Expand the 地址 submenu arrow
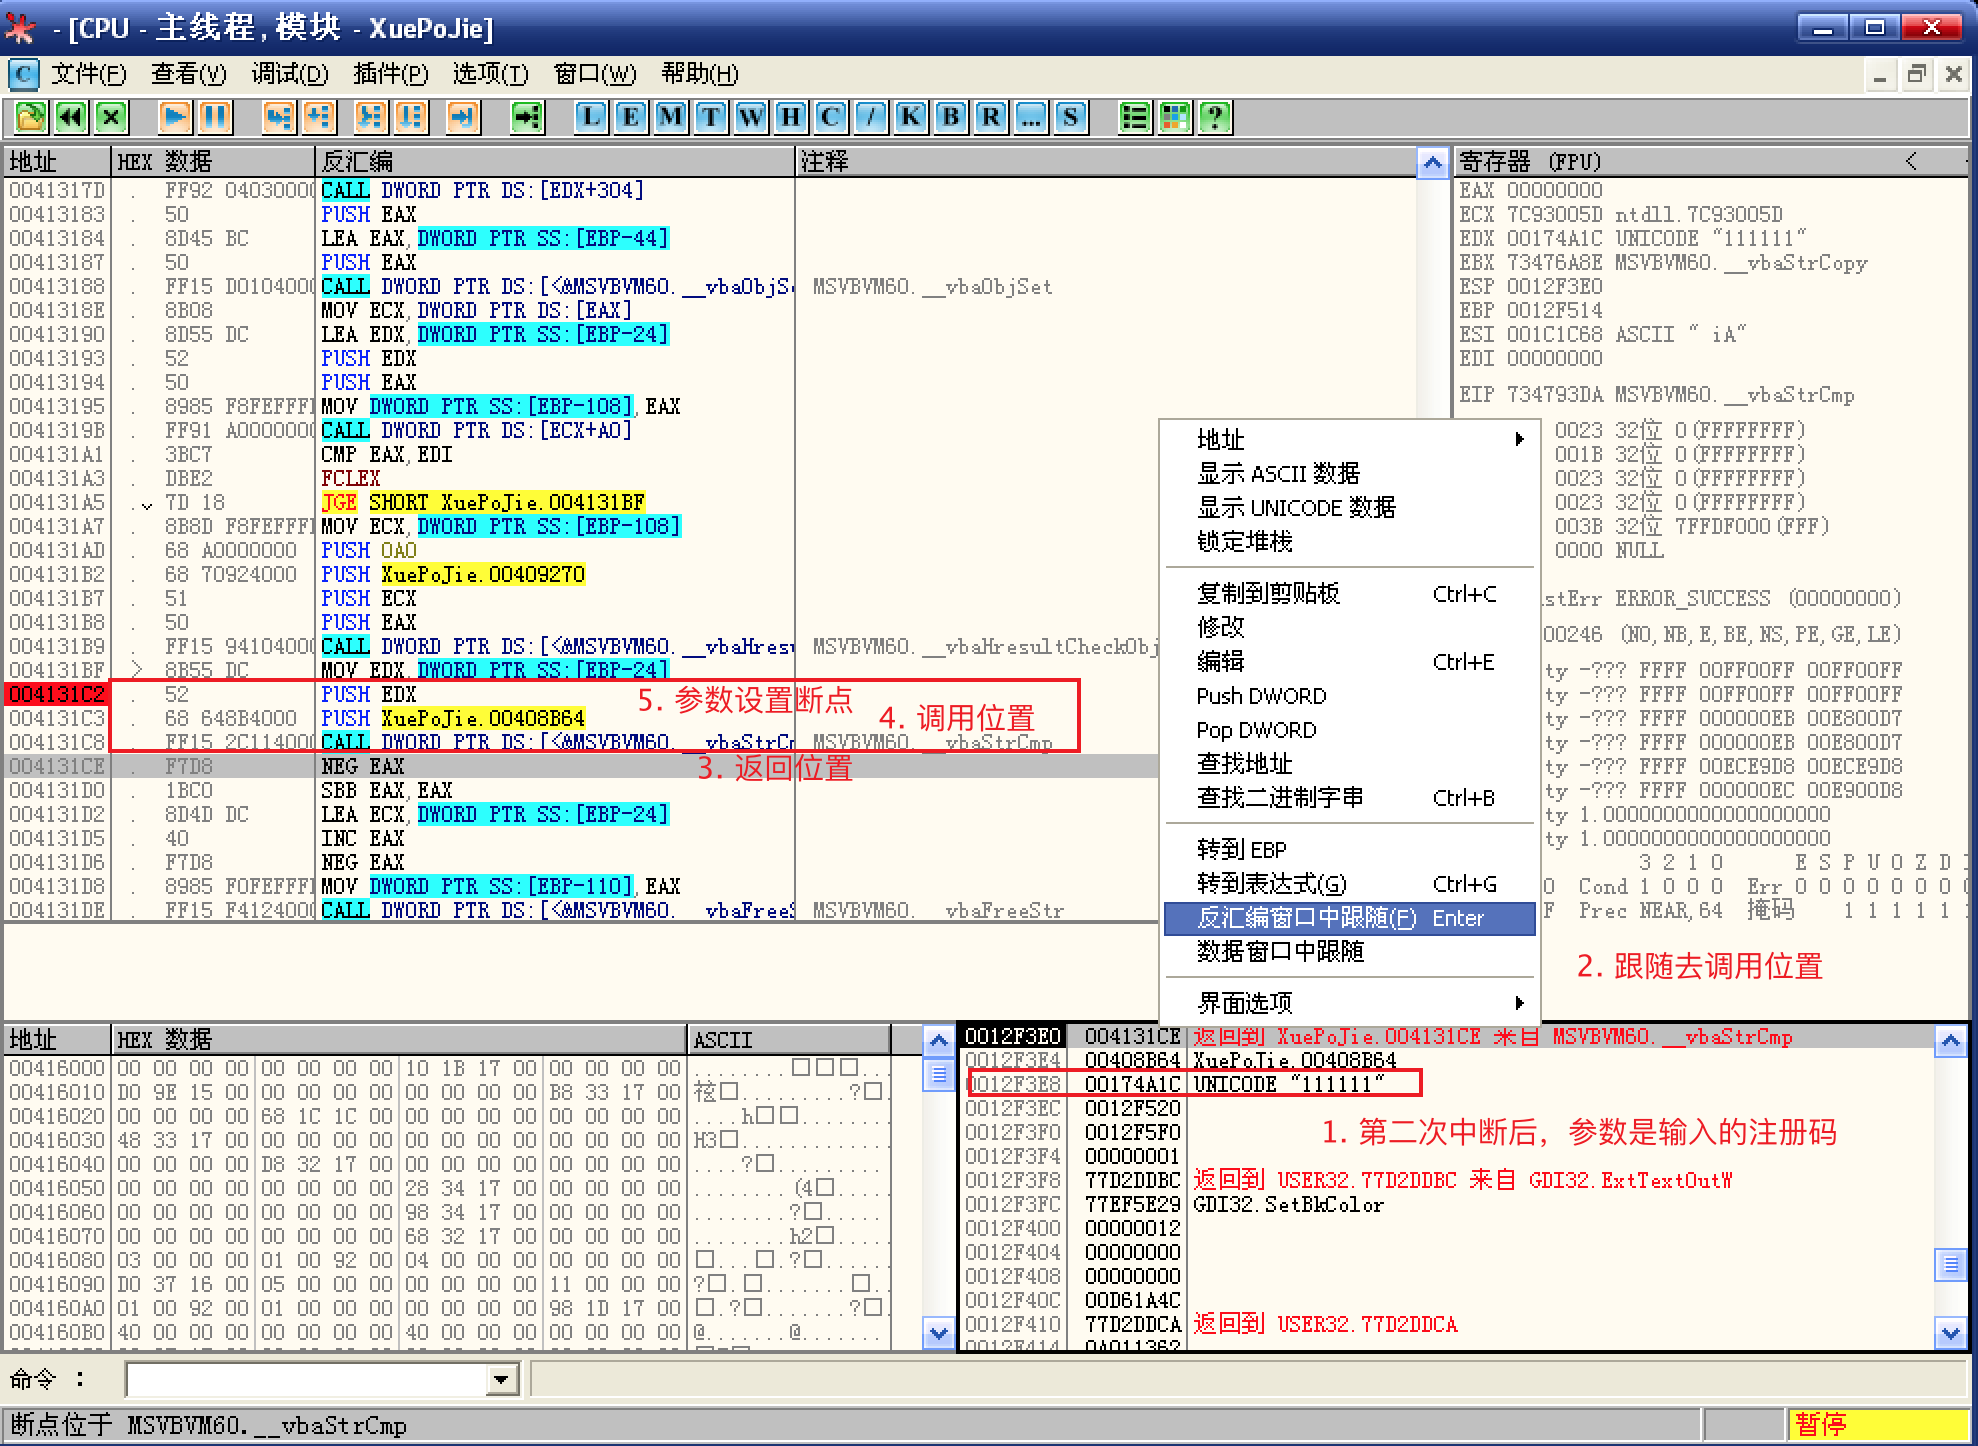Viewport: 1978px width, 1446px height. (1519, 439)
